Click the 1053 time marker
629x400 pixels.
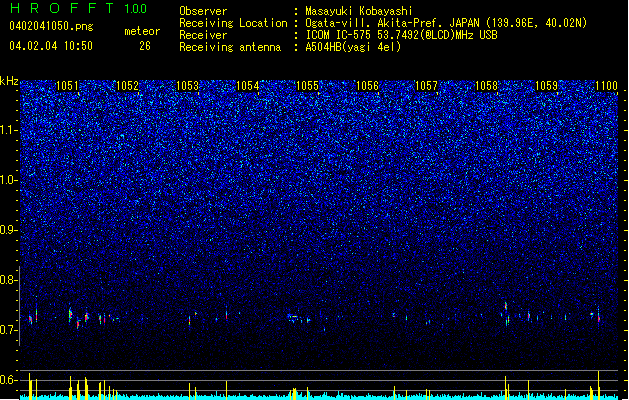pos(187,86)
